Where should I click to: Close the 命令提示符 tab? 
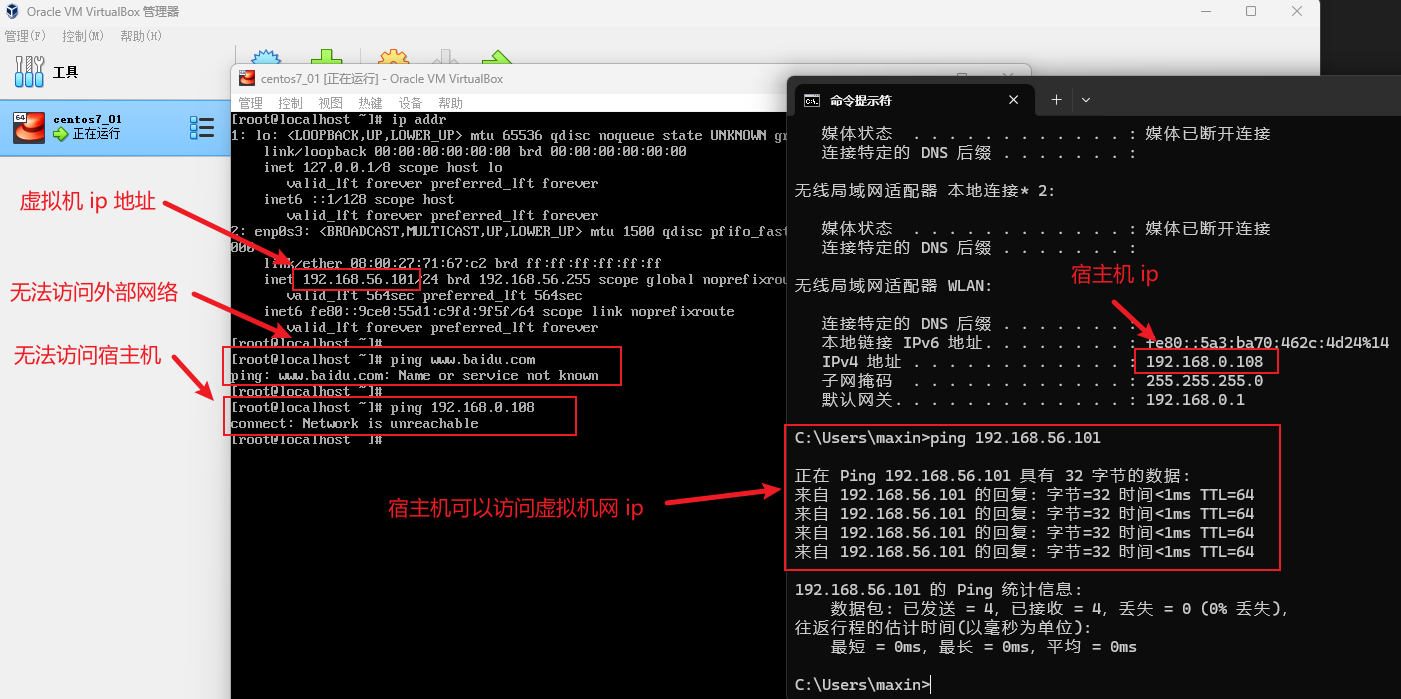1013,100
